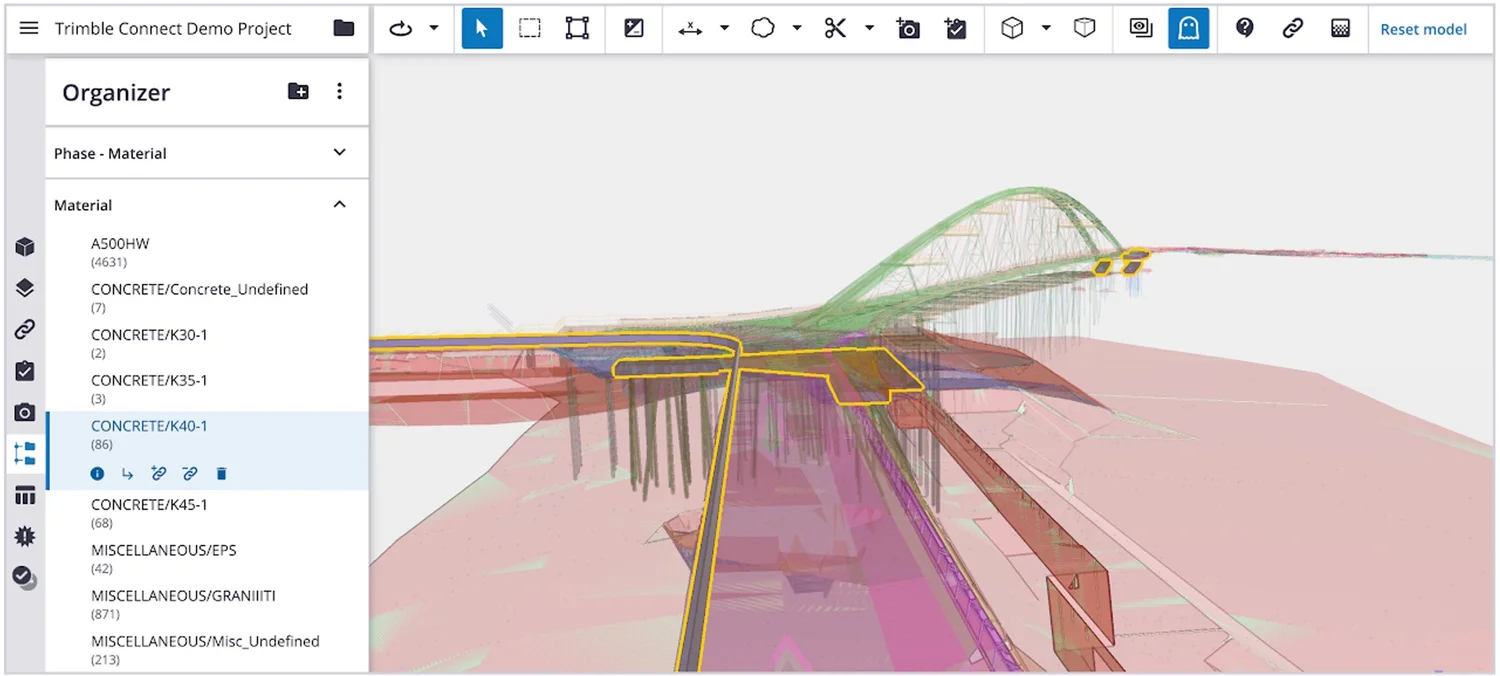This screenshot has width=1500, height=676.
Task: Select the arrow selection tool
Action: (481, 28)
